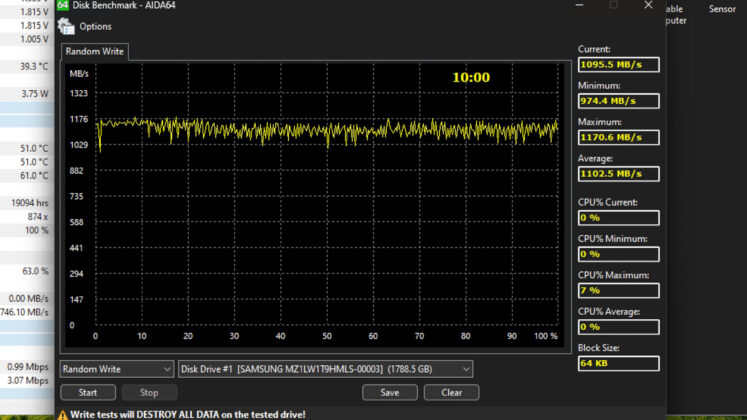747x420 pixels.
Task: Click the Stop button
Action: 149,392
